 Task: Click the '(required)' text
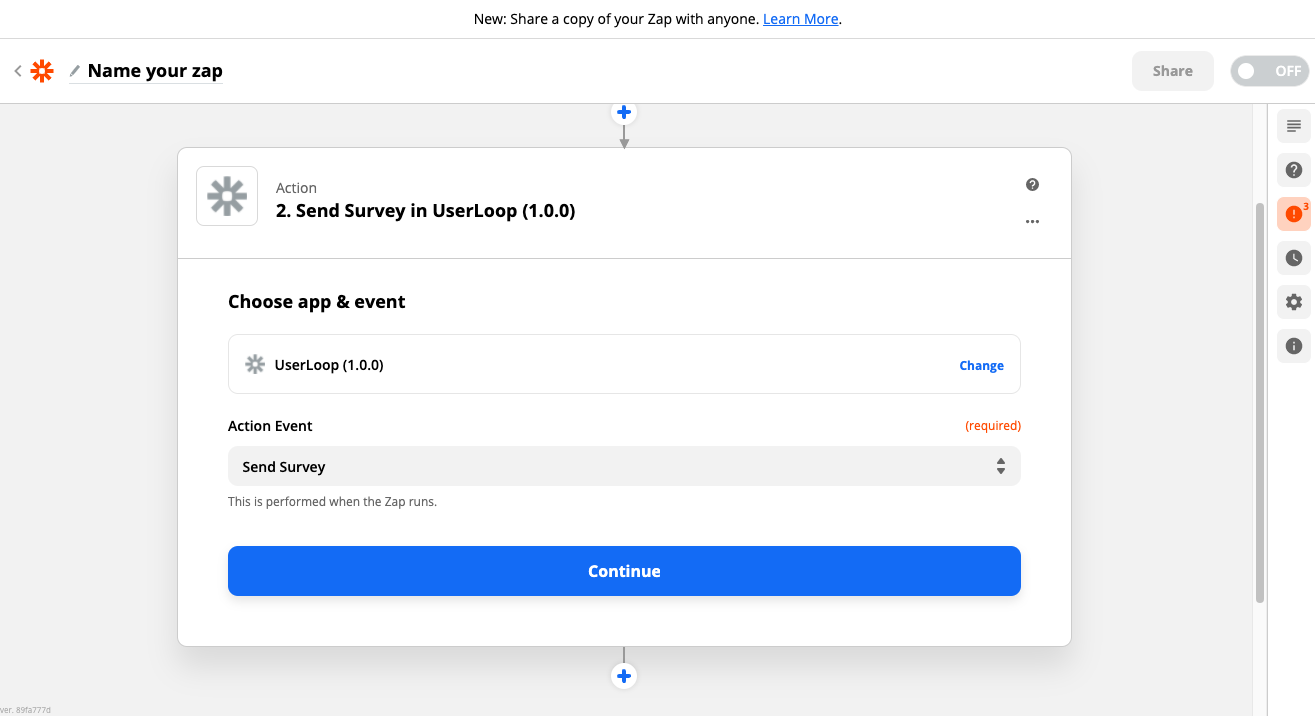(993, 426)
